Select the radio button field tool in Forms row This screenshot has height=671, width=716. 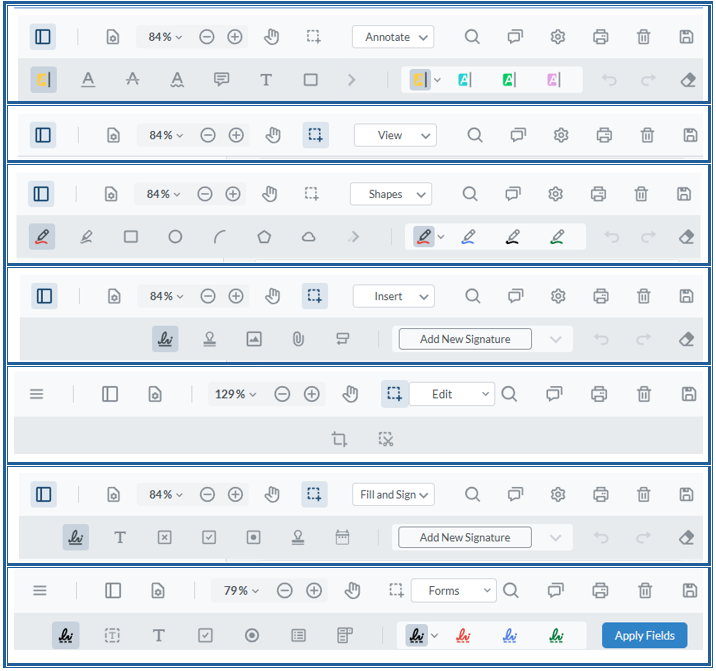click(x=252, y=635)
